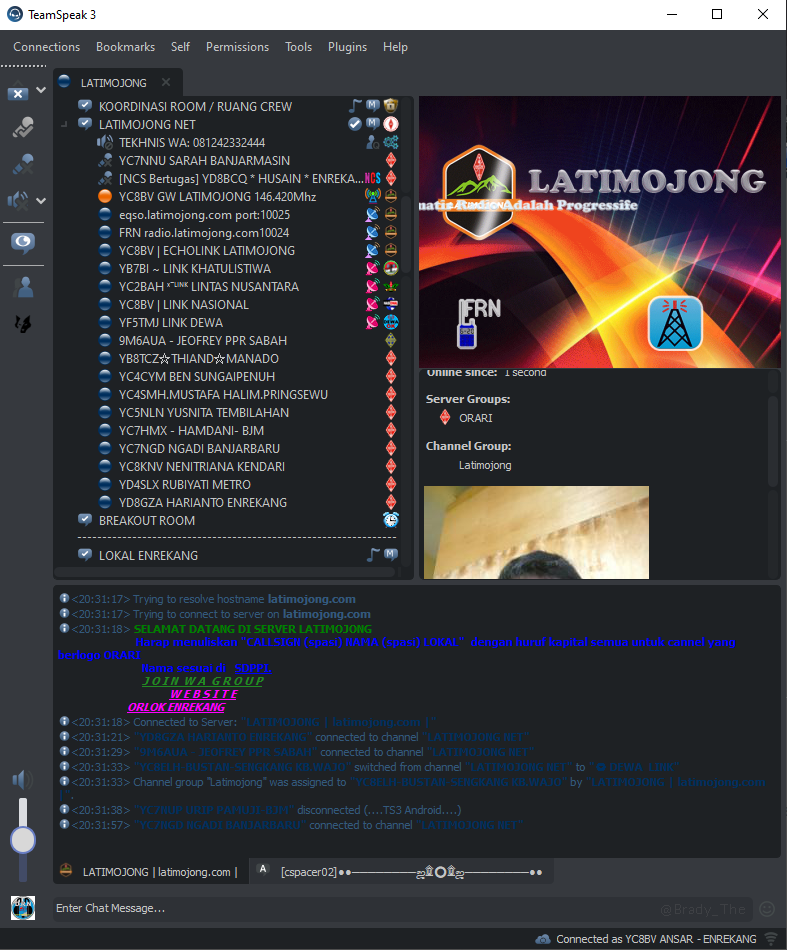The image size is (787, 950).
Task: Open the emoji picker in chat
Action: point(767,909)
